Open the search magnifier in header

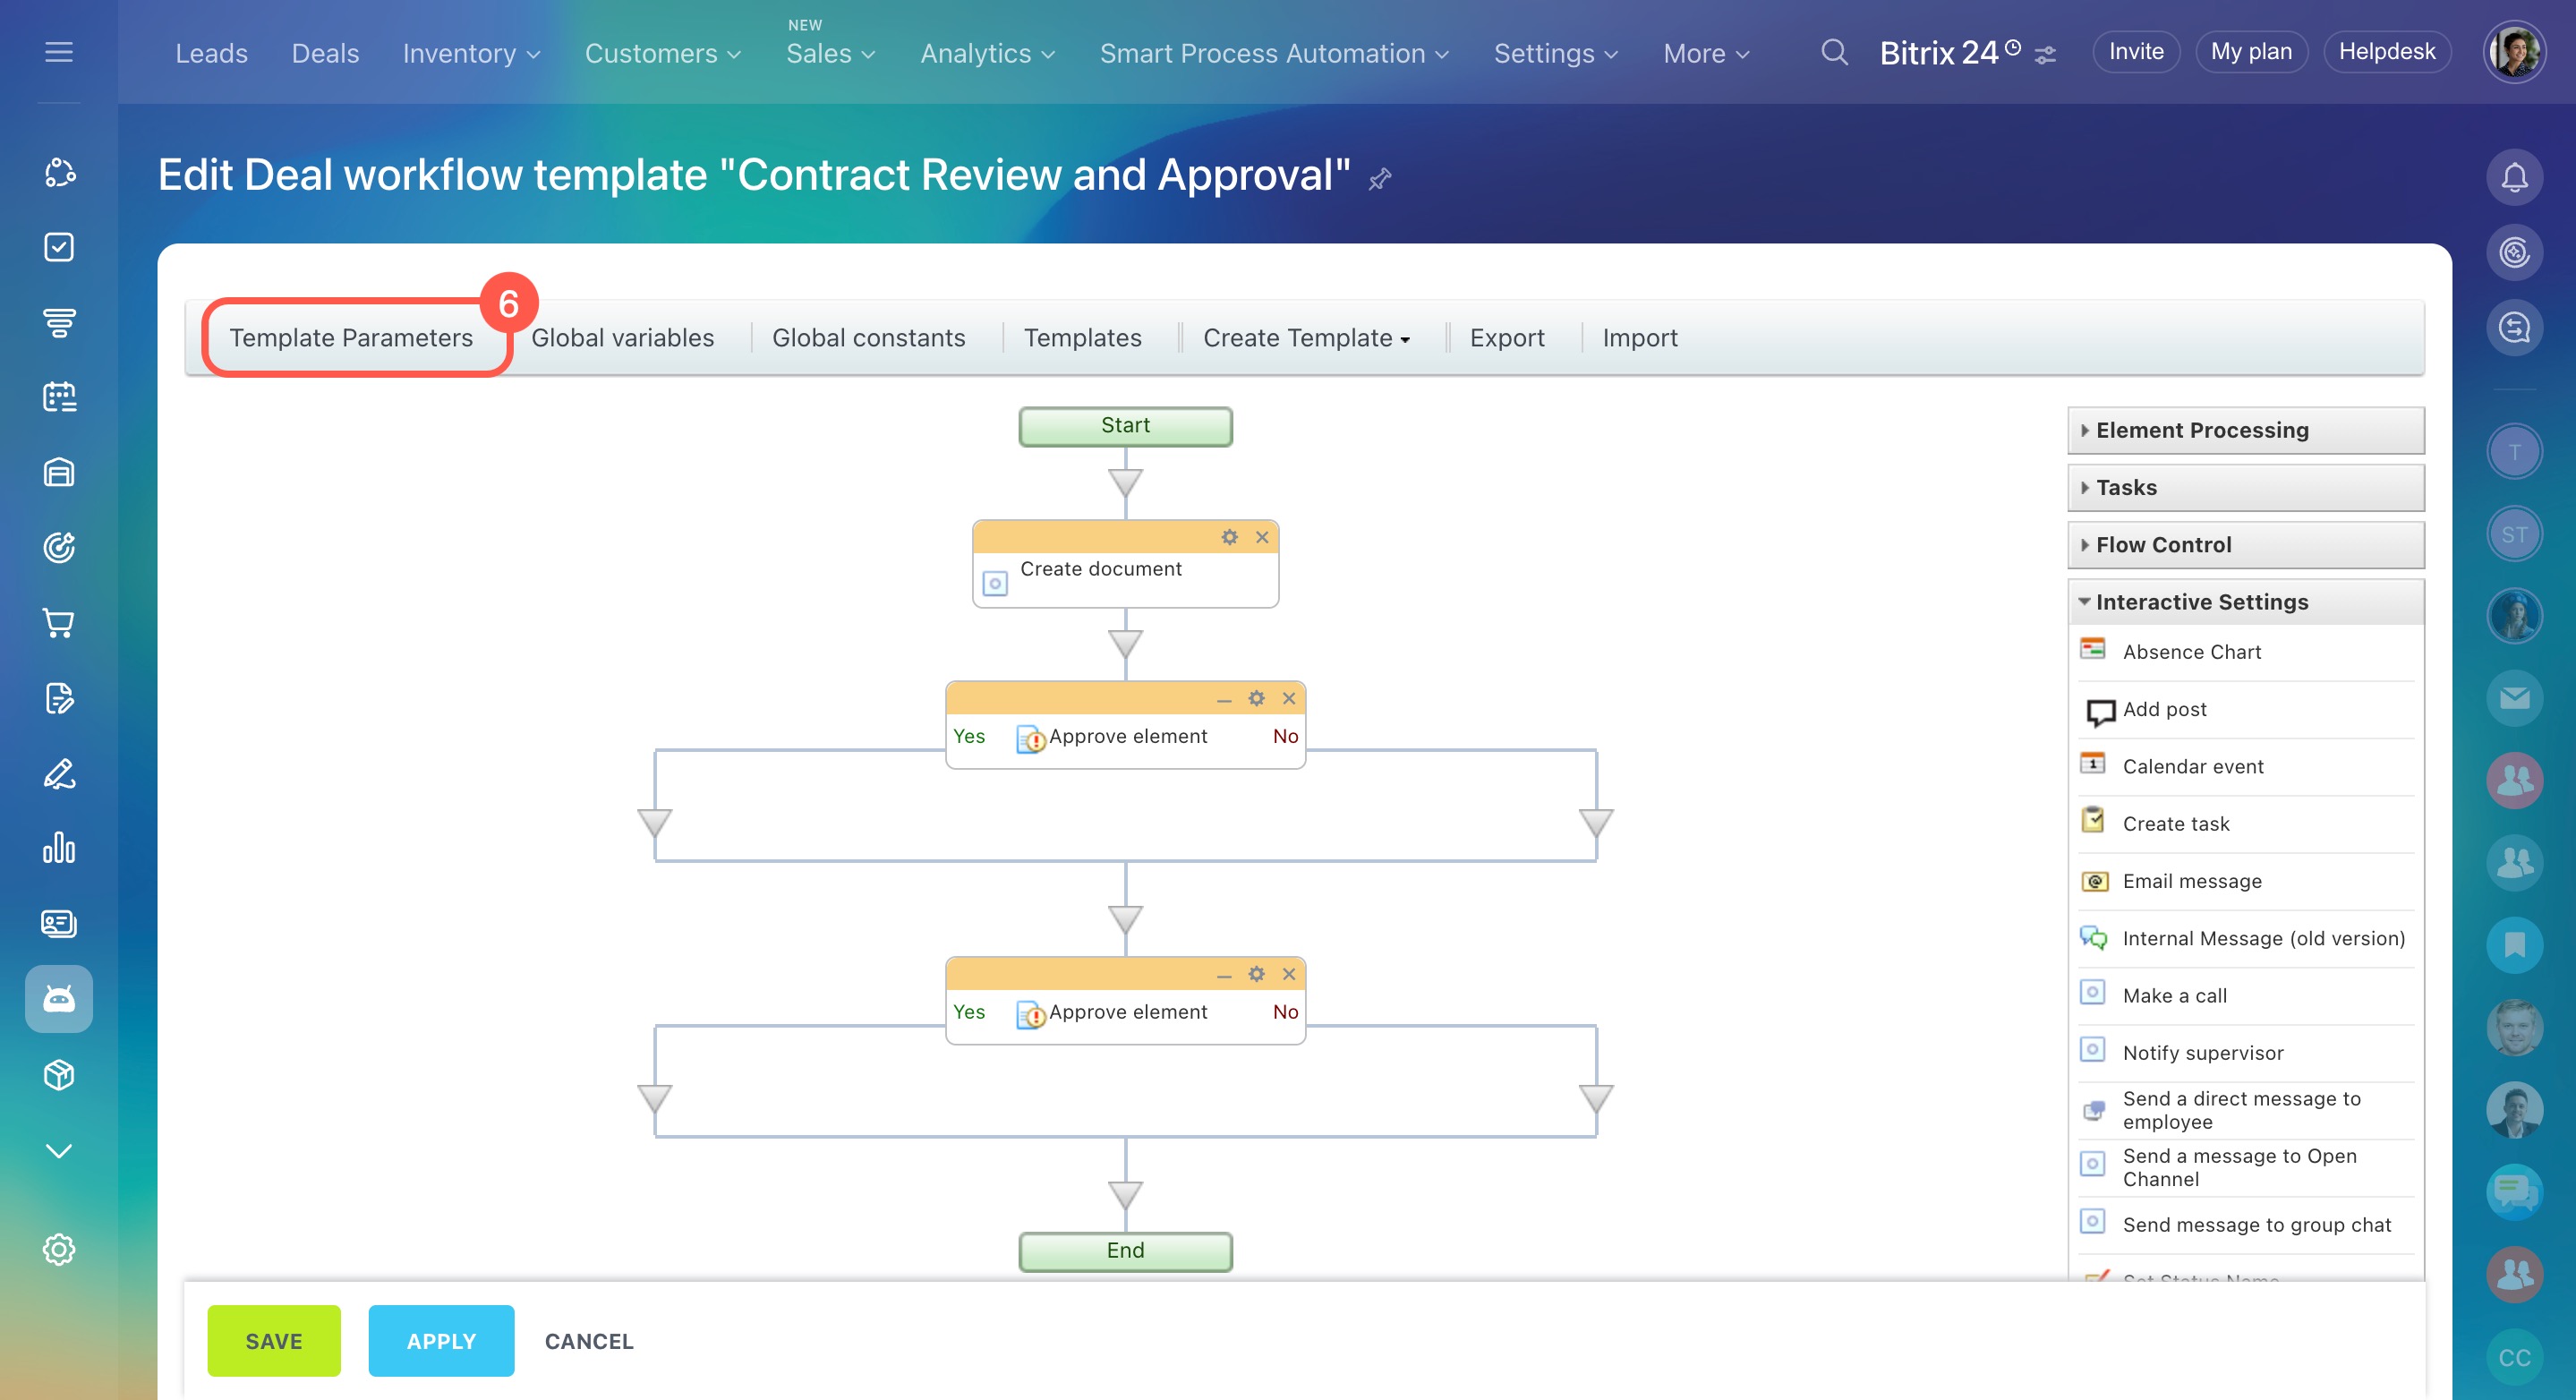point(1833,52)
